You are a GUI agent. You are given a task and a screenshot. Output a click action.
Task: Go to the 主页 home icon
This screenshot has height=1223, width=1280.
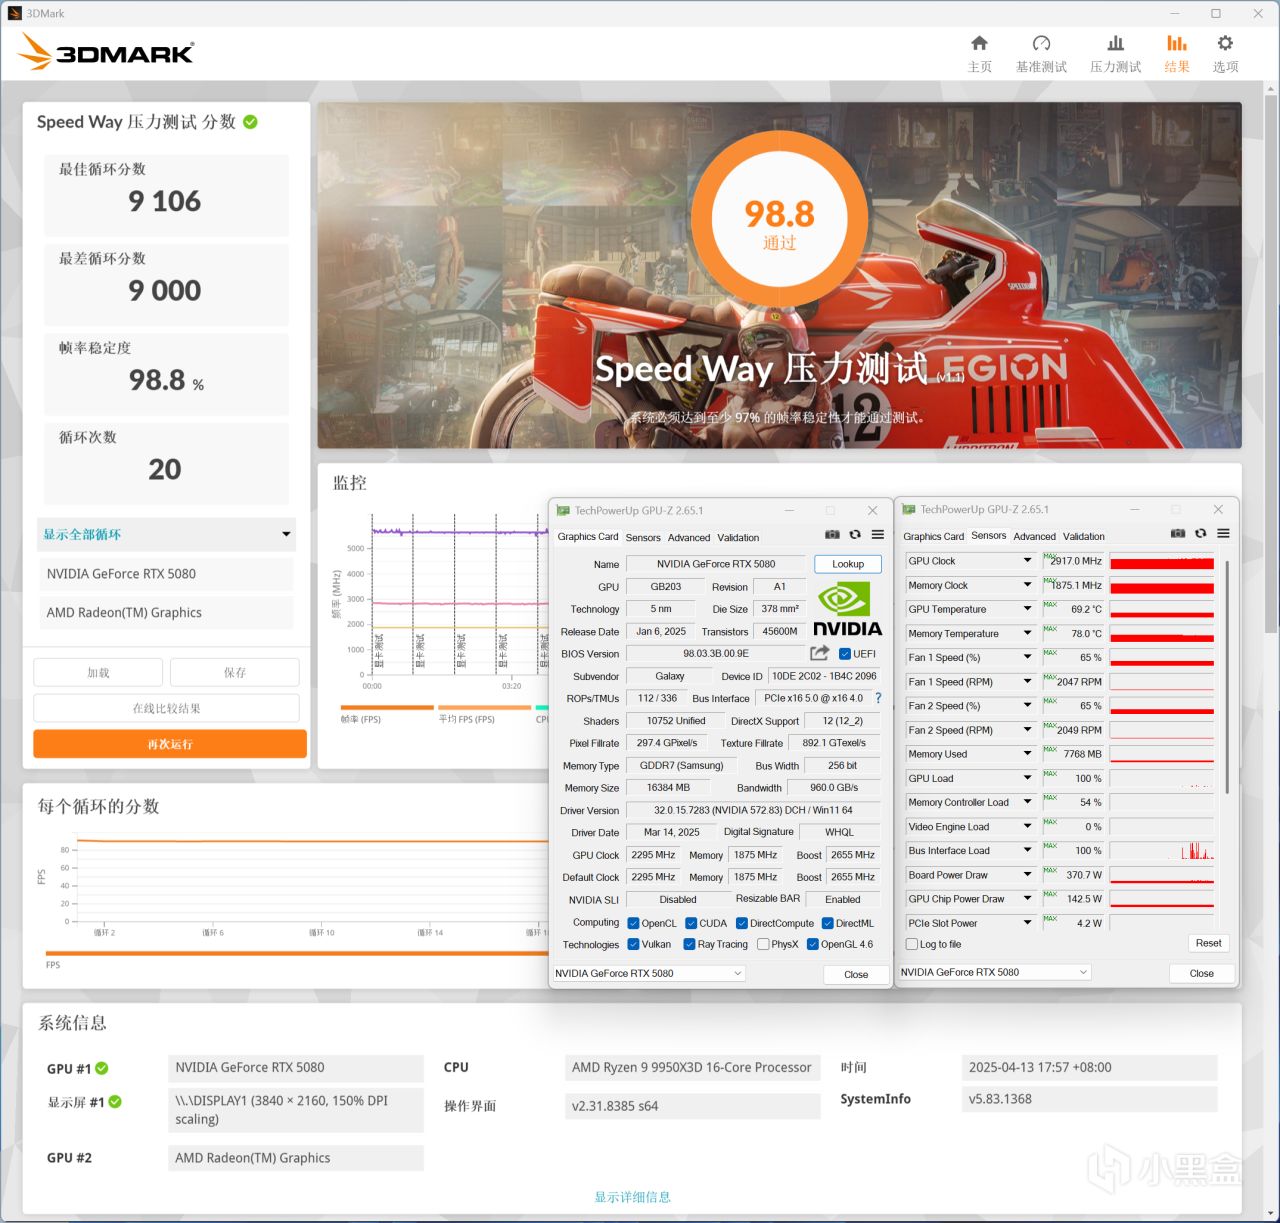pos(979,43)
